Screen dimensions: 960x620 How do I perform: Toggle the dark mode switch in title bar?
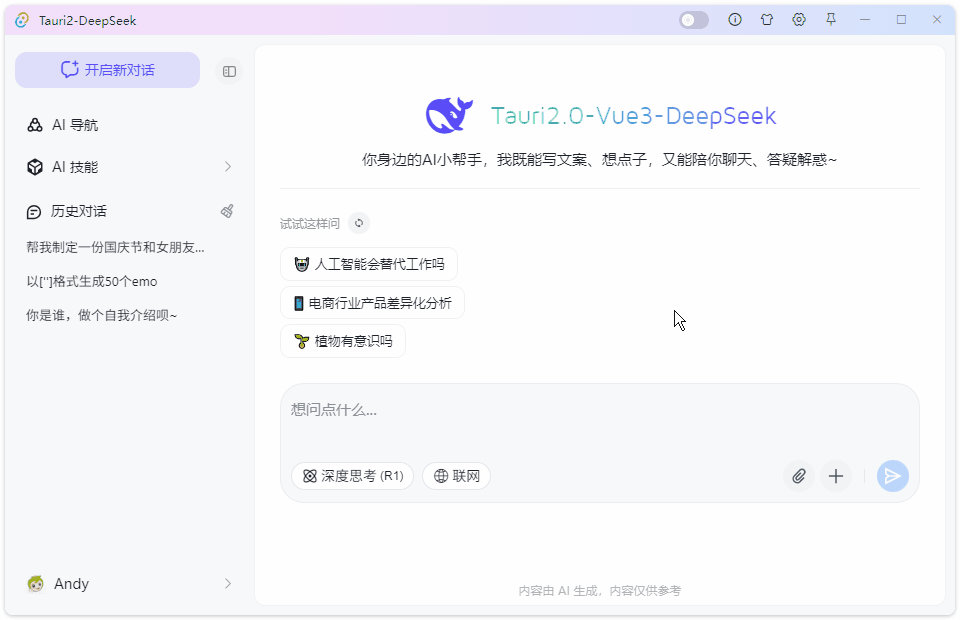tap(694, 20)
